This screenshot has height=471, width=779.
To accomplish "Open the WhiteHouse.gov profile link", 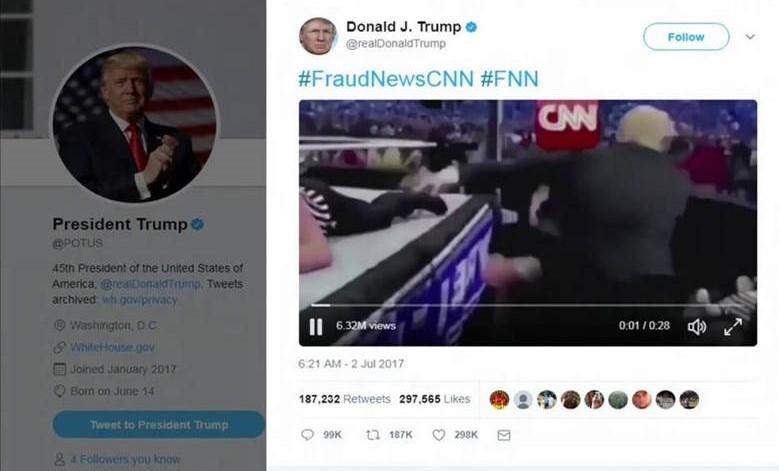I will [112, 347].
